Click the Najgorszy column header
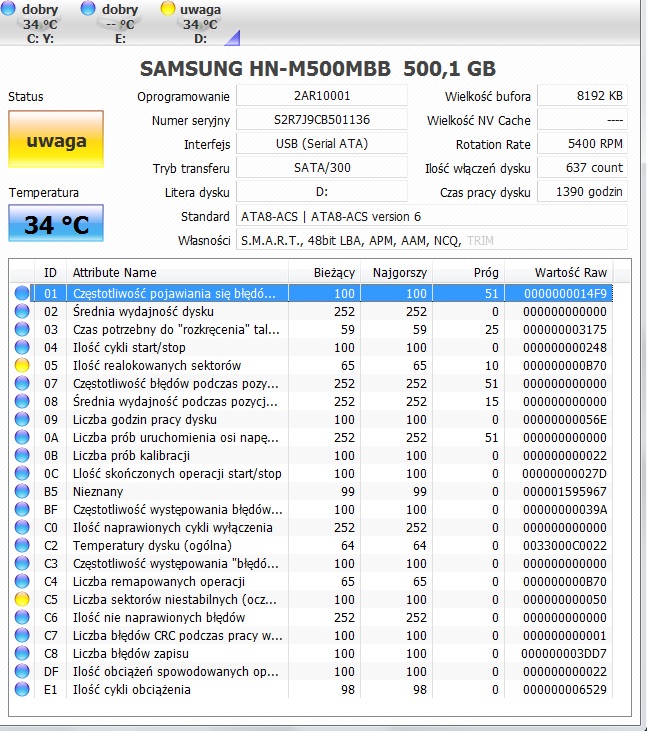Image resolution: width=647 pixels, height=731 pixels. pyautogui.click(x=397, y=273)
